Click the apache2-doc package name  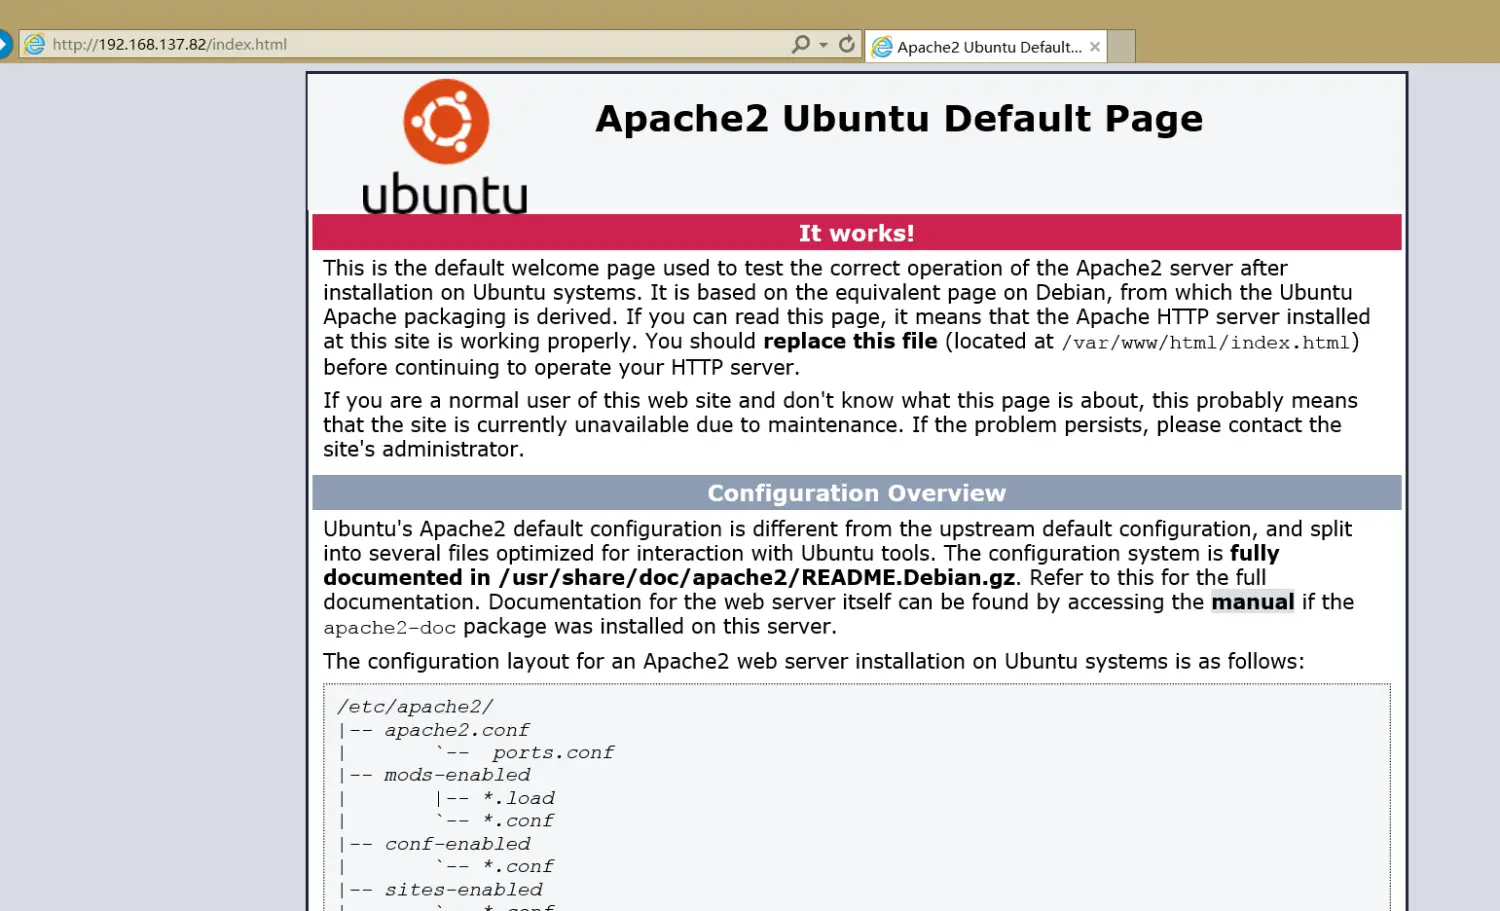tap(389, 628)
